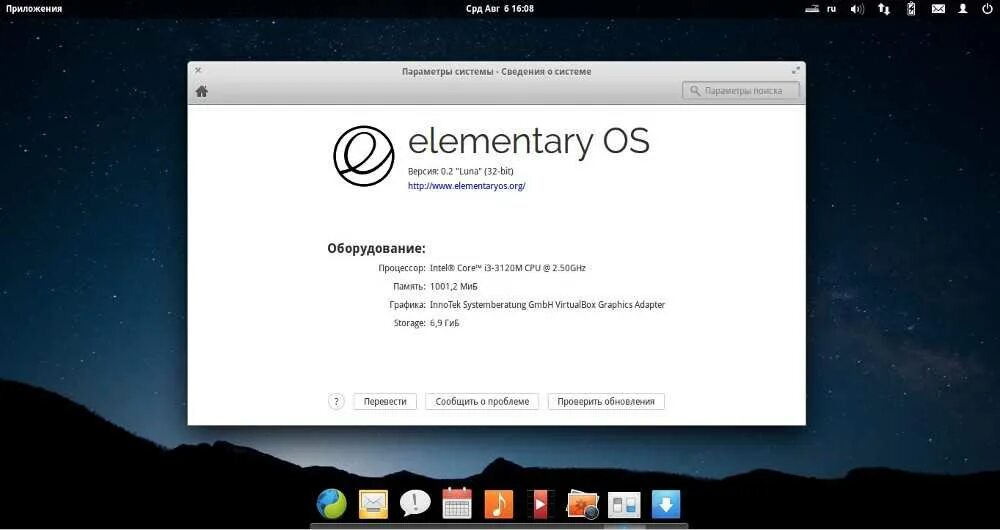Launch the Mail envelope app from dock

click(x=373, y=504)
